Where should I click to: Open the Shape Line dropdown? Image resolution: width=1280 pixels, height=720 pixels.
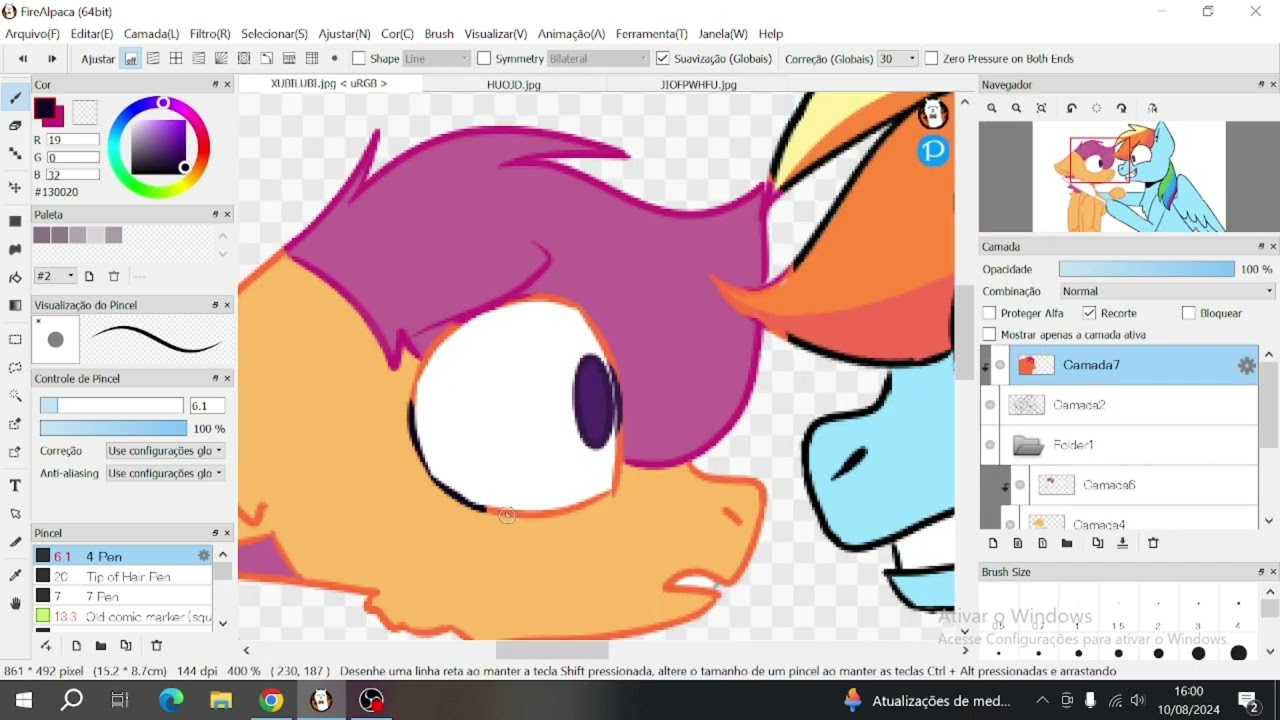point(436,59)
